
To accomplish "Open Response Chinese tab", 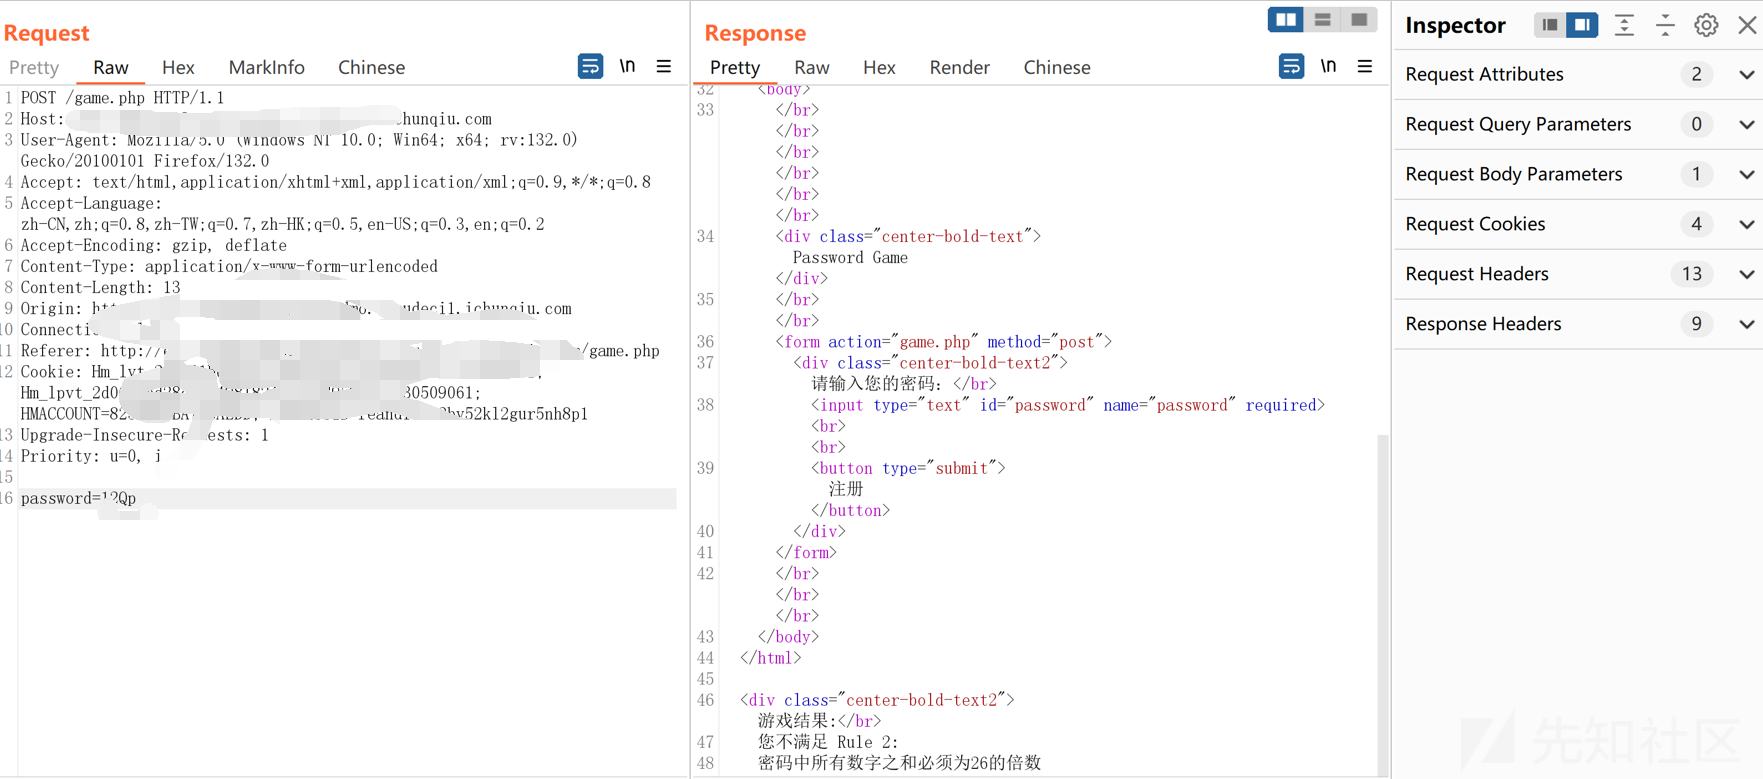I will (1057, 67).
